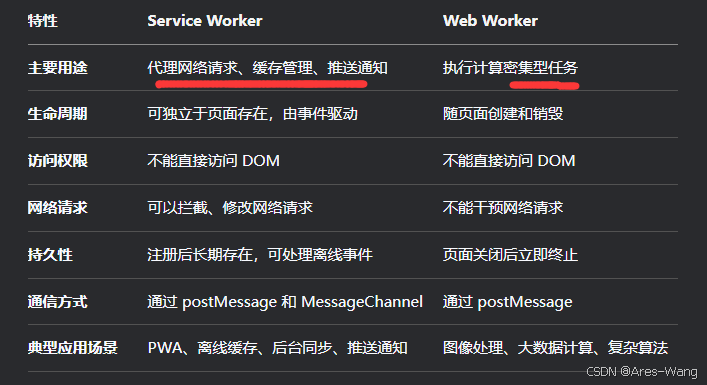Select the '典型应用场景' row label
Image resolution: width=707 pixels, height=385 pixels.
[x=73, y=348]
